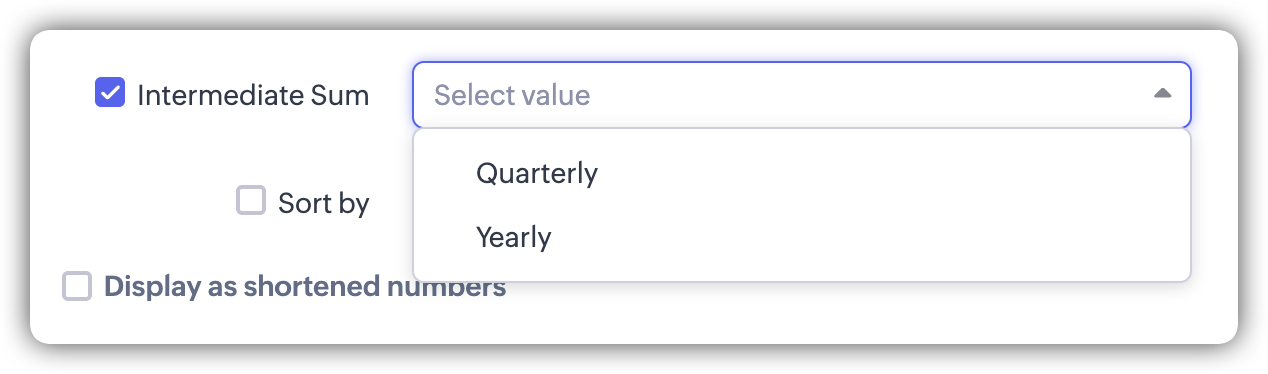Click the Intermediate Sum label text

pyautogui.click(x=253, y=95)
